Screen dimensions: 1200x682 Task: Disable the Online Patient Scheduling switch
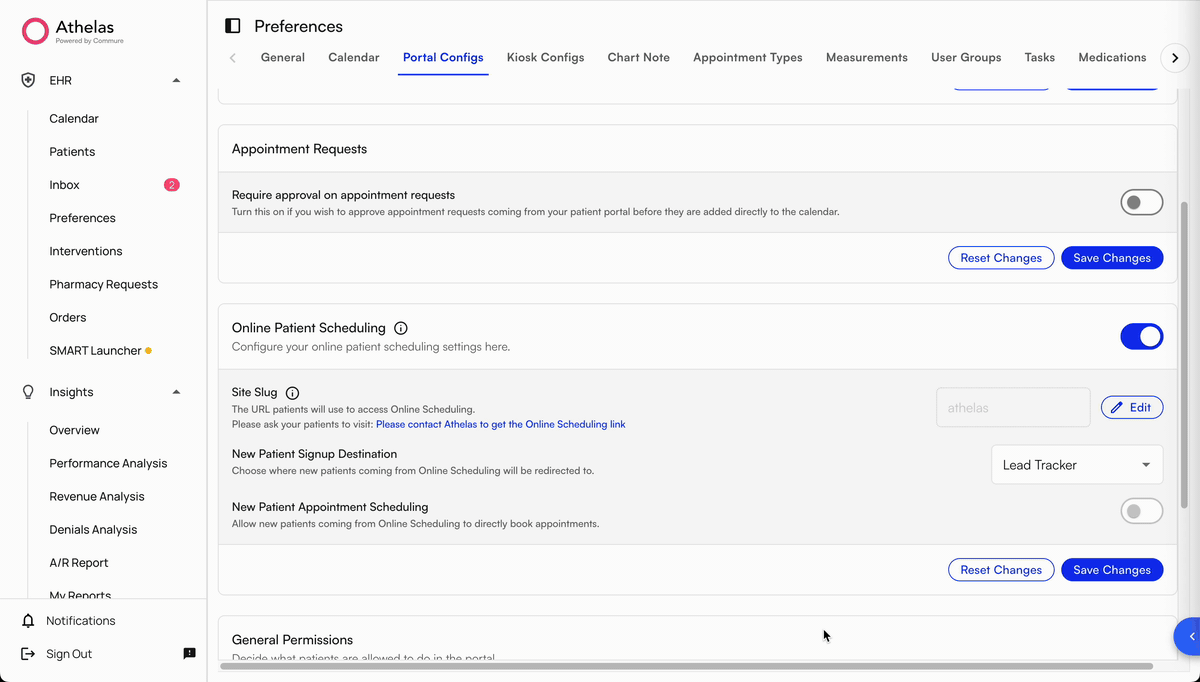click(1141, 337)
